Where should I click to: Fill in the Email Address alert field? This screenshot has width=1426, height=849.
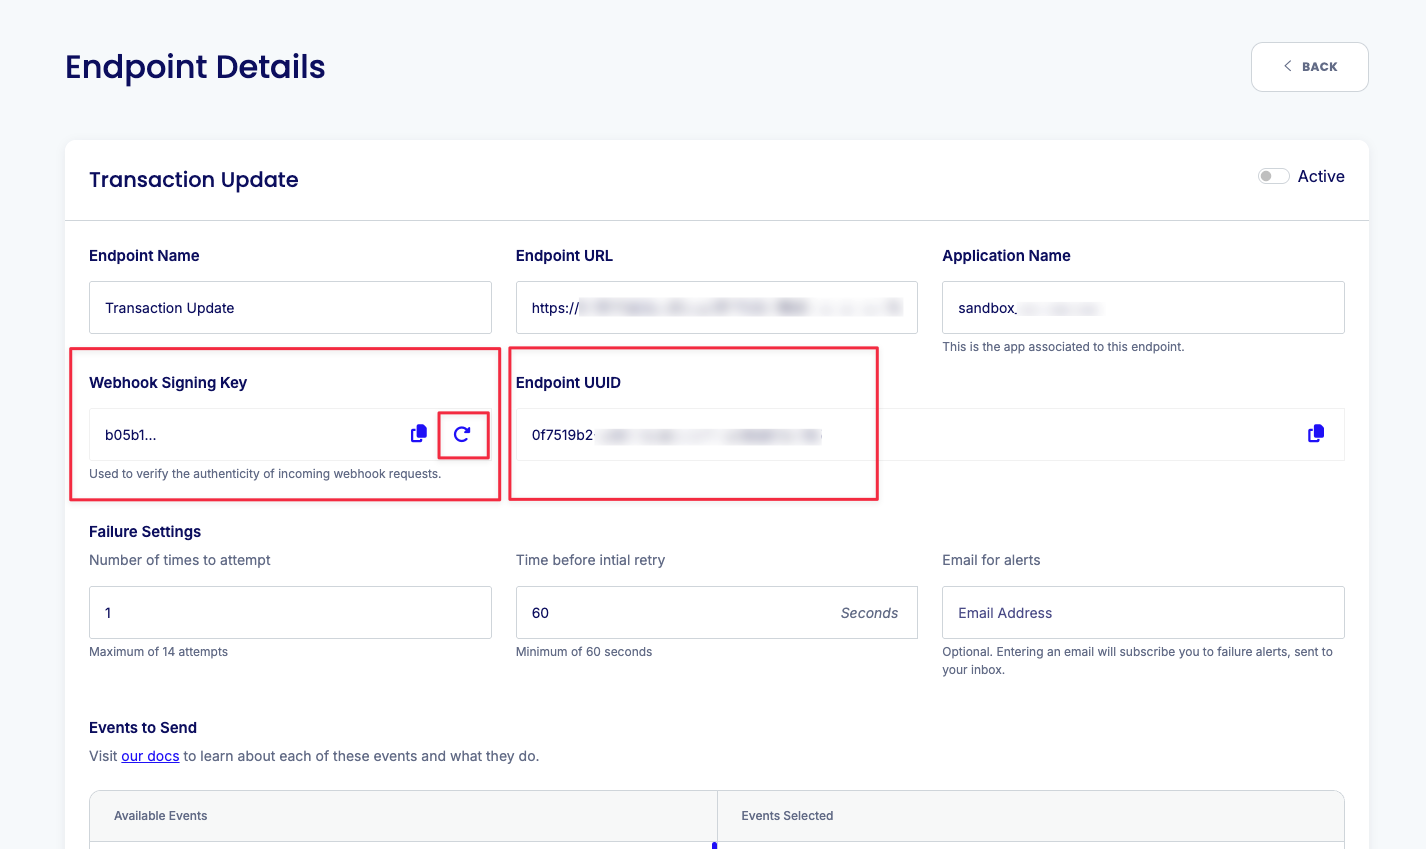point(1143,612)
